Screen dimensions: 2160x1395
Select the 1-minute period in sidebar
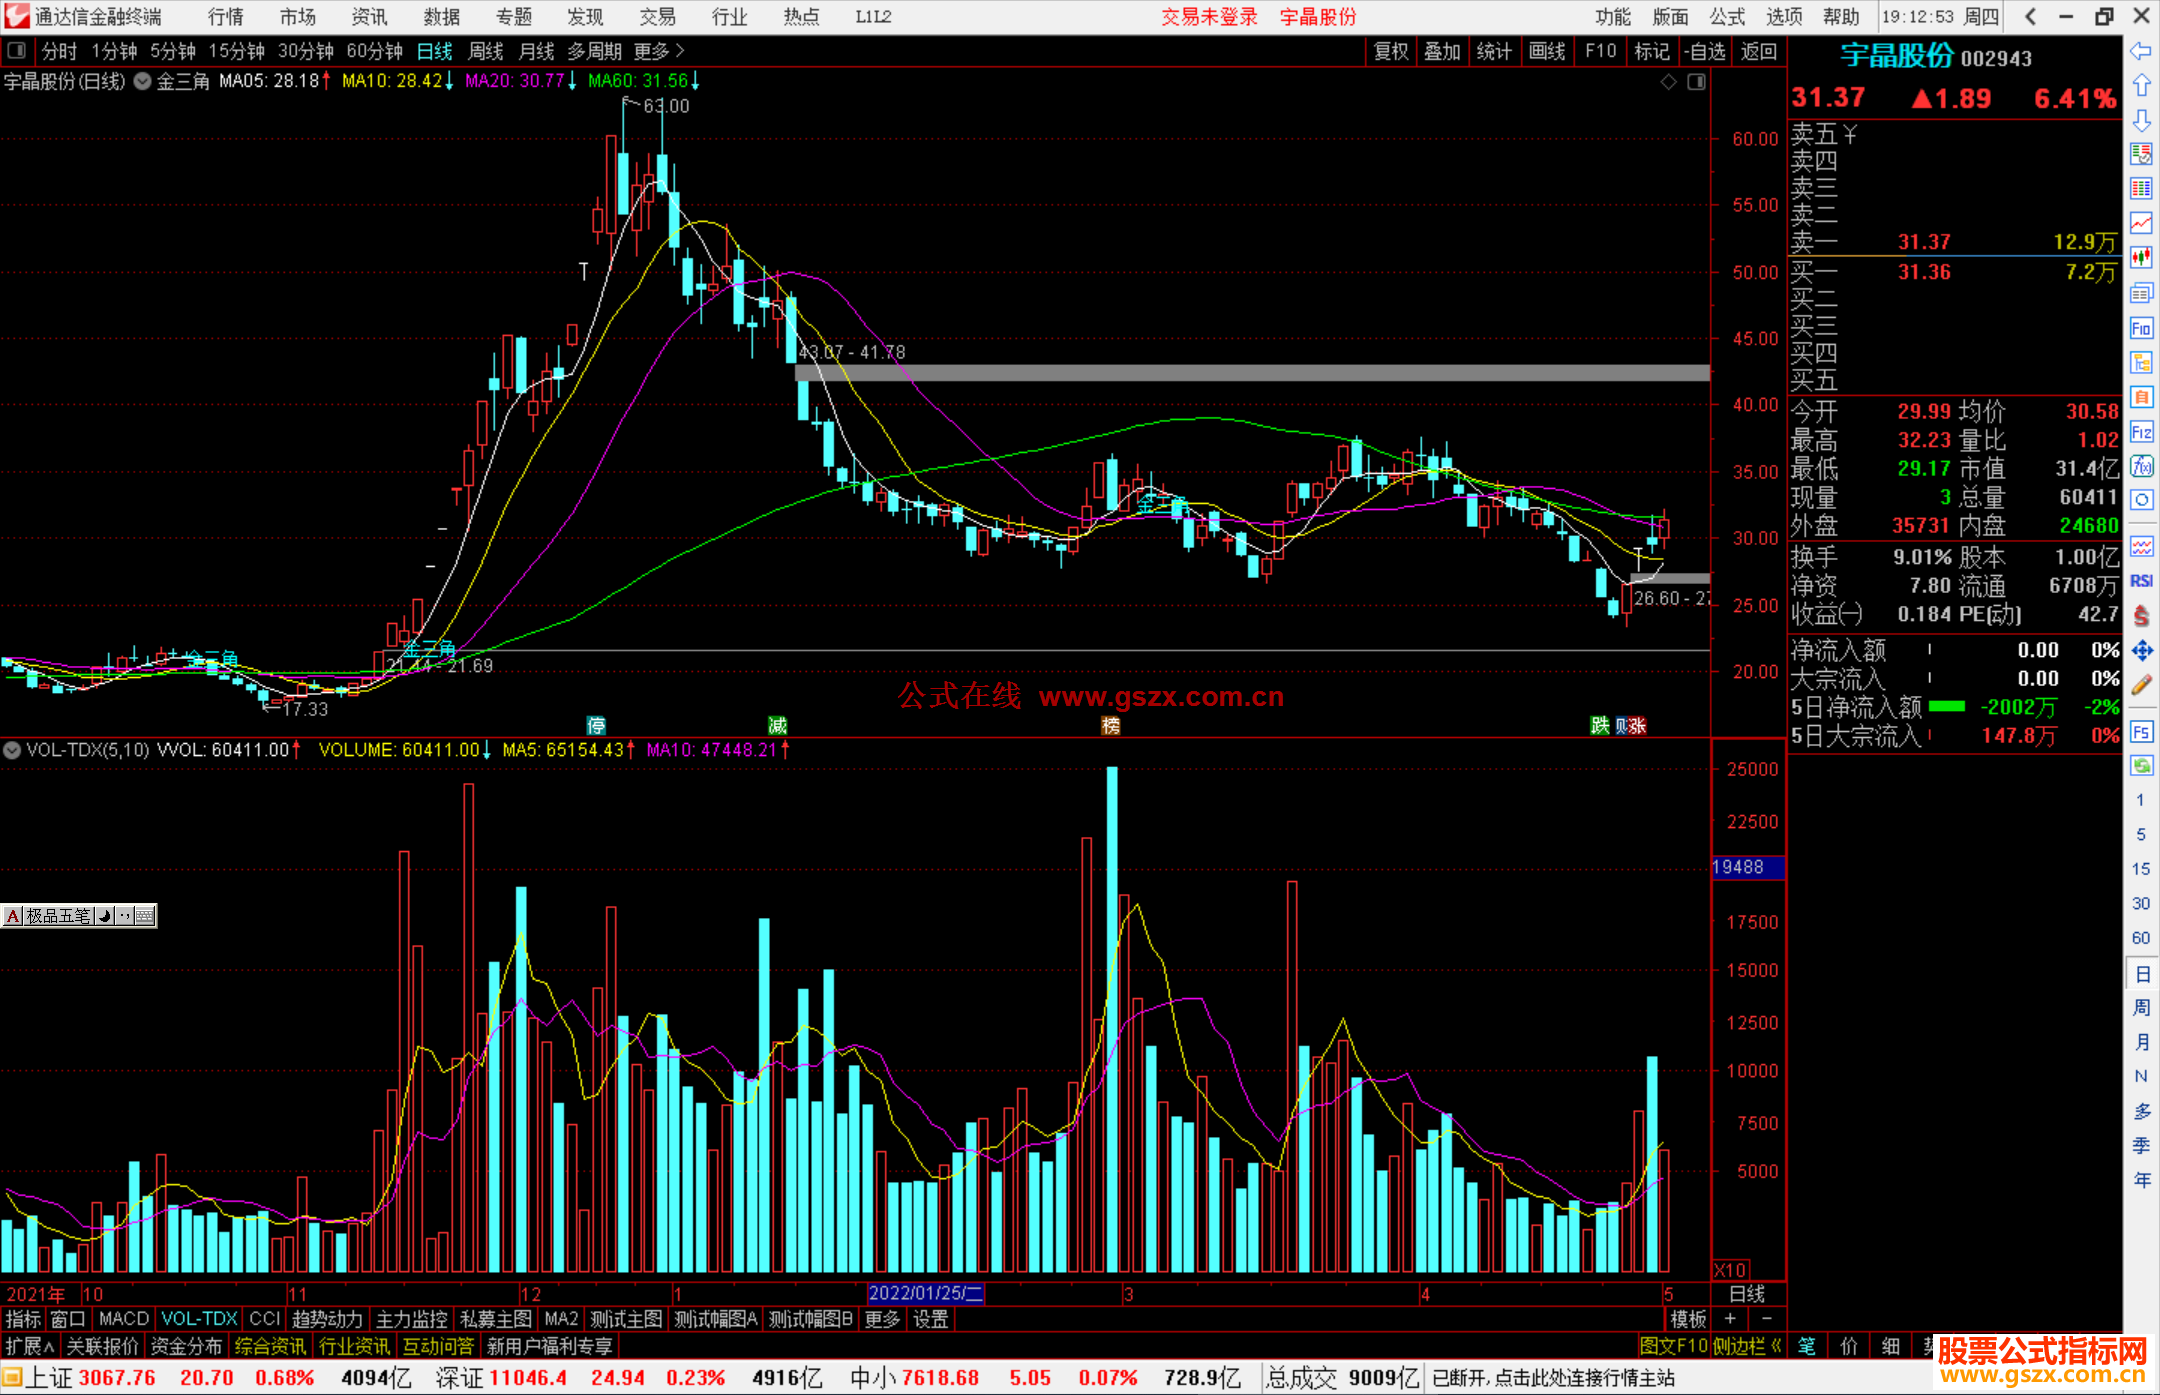(2140, 800)
